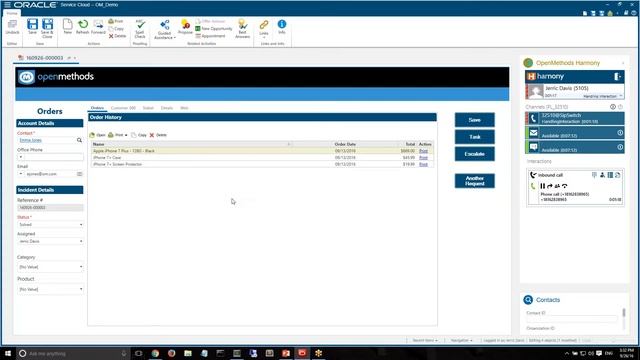Transfer the inbound call with arrow icon
The image size is (640, 360).
point(550,186)
